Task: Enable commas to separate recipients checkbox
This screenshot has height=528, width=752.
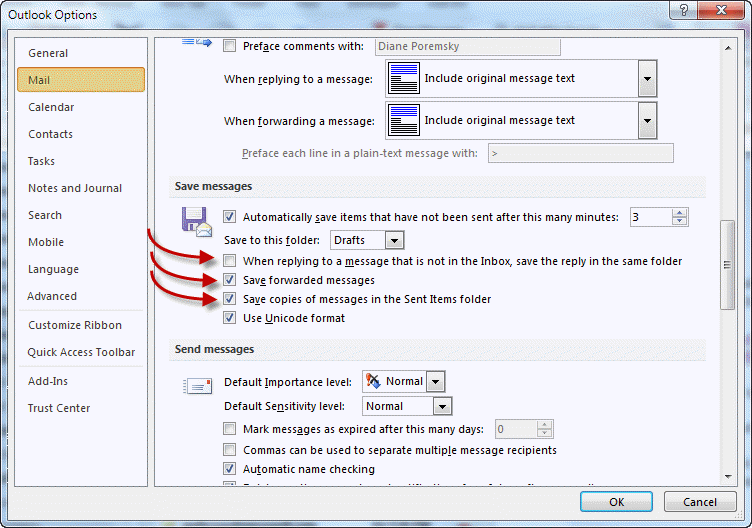Action: click(x=230, y=450)
